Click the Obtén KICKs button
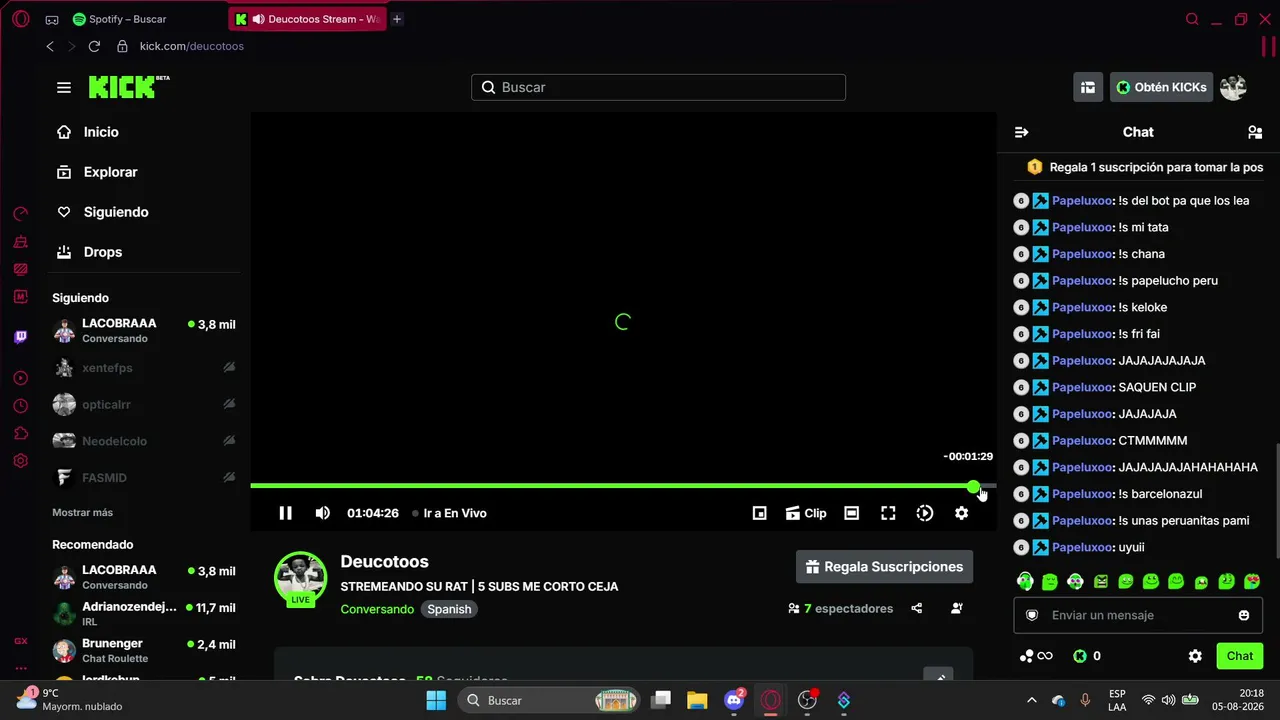This screenshot has width=1280, height=720. point(1161,87)
